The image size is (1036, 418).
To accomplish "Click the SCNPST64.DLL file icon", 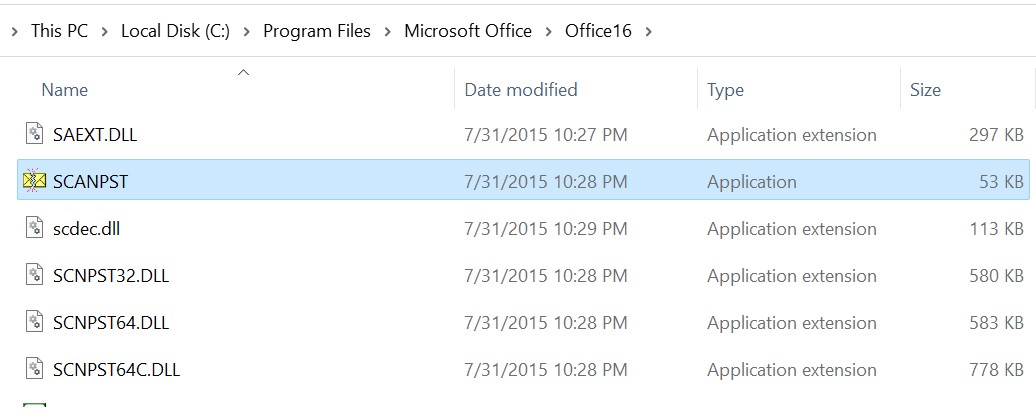I will (x=34, y=322).
